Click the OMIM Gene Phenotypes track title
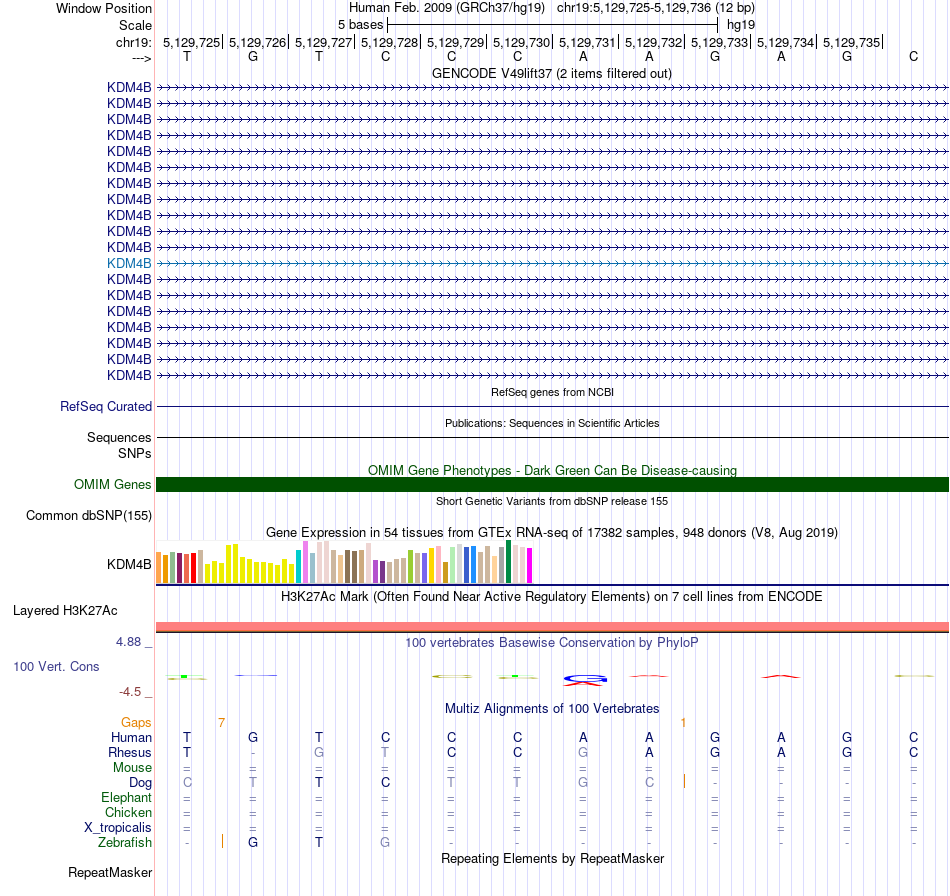This screenshot has height=896, width=950. (552, 470)
